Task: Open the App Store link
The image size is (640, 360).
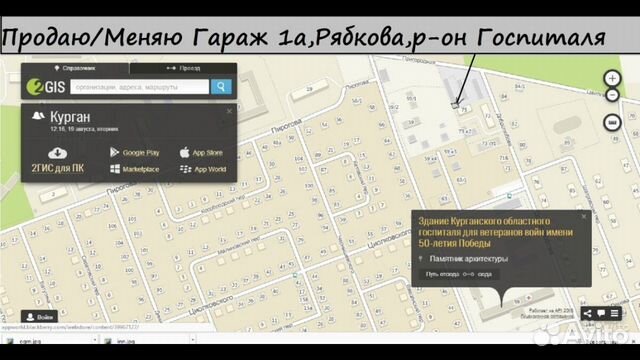Action: pos(208,153)
